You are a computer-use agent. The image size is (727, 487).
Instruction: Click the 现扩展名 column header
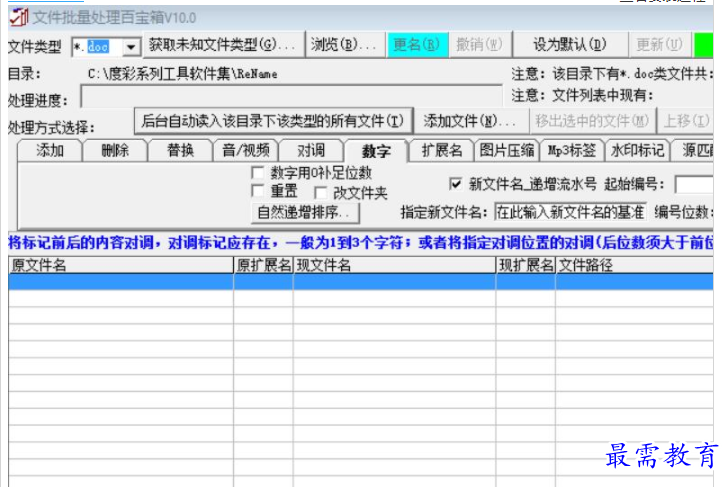click(526, 265)
